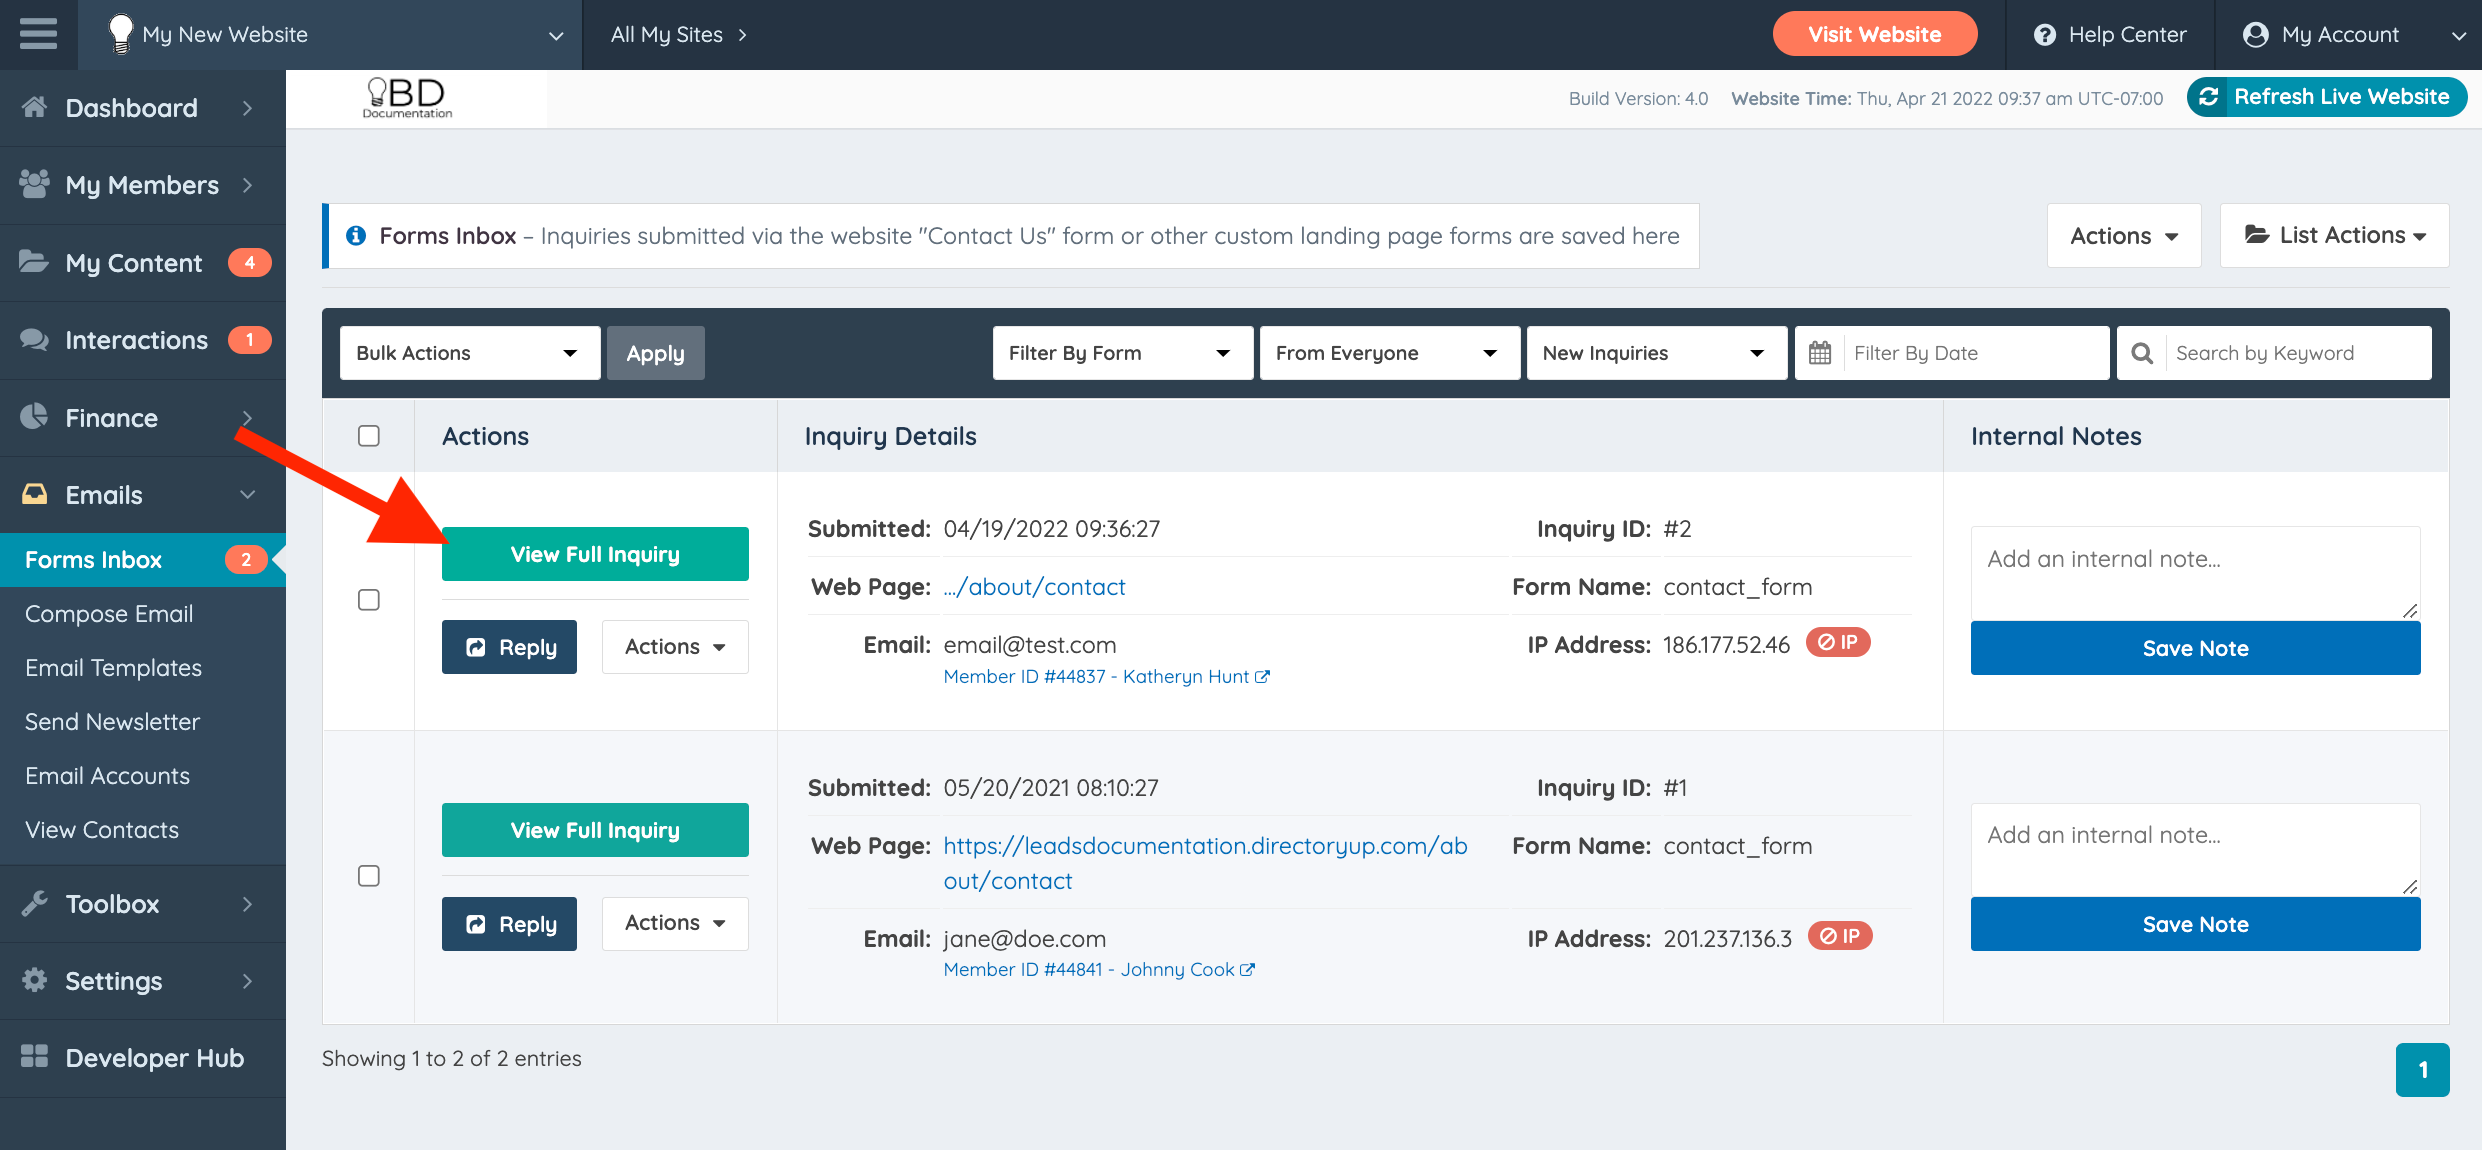
Task: Click the search magnifier icon
Action: (2142, 353)
